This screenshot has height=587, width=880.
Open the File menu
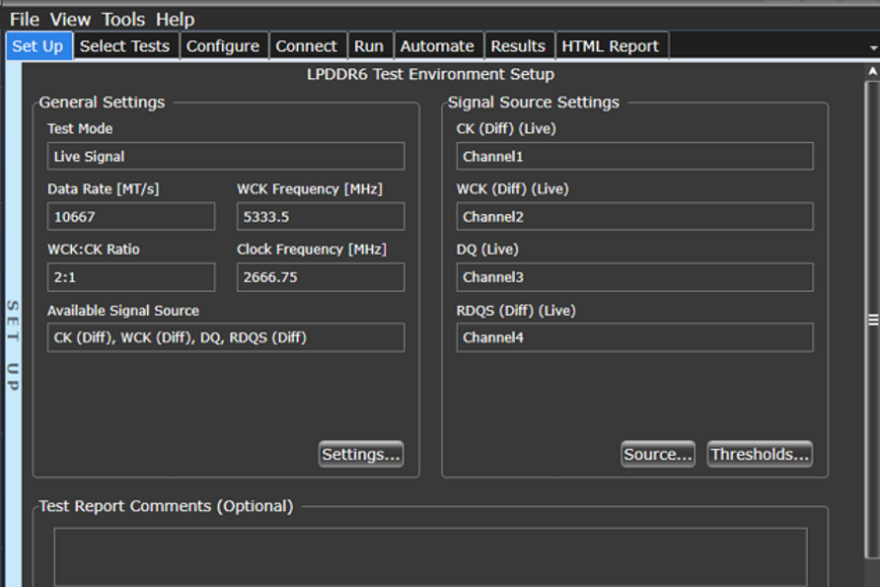24,19
